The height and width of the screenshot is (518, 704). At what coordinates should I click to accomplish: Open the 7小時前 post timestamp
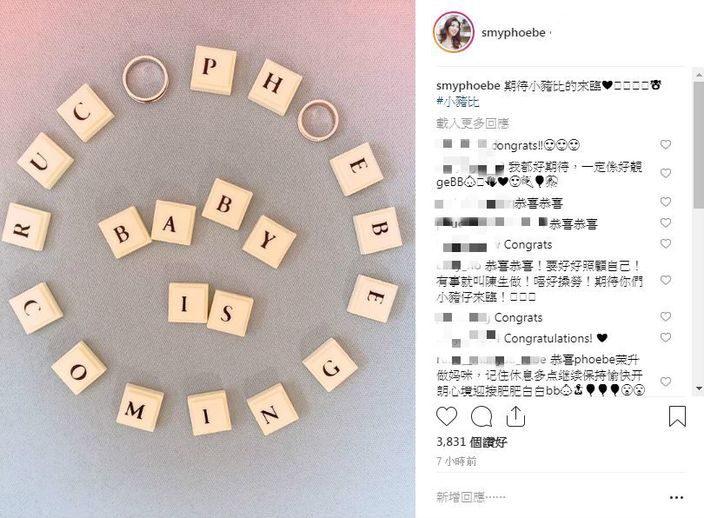click(x=456, y=461)
